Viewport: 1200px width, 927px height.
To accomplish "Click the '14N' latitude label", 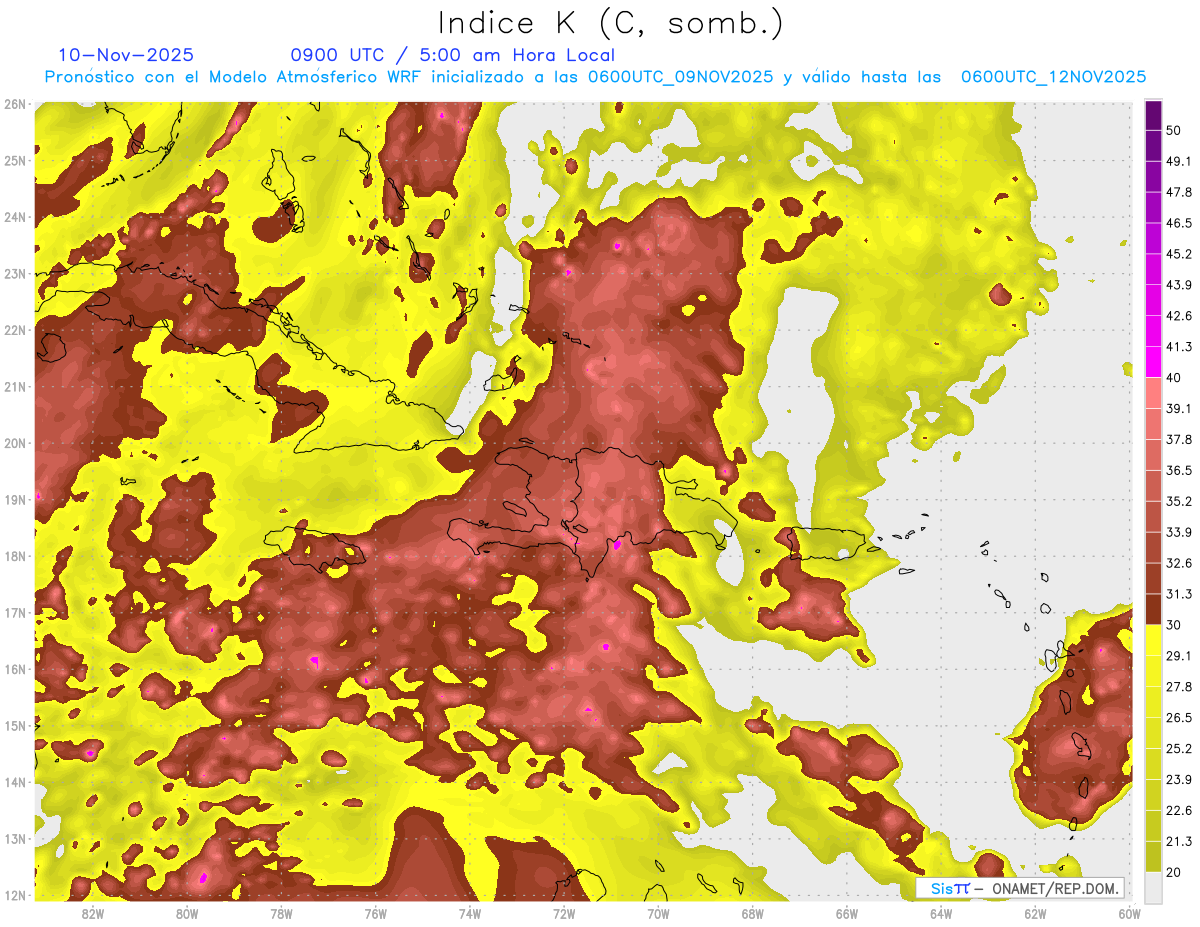I will click(15, 782).
